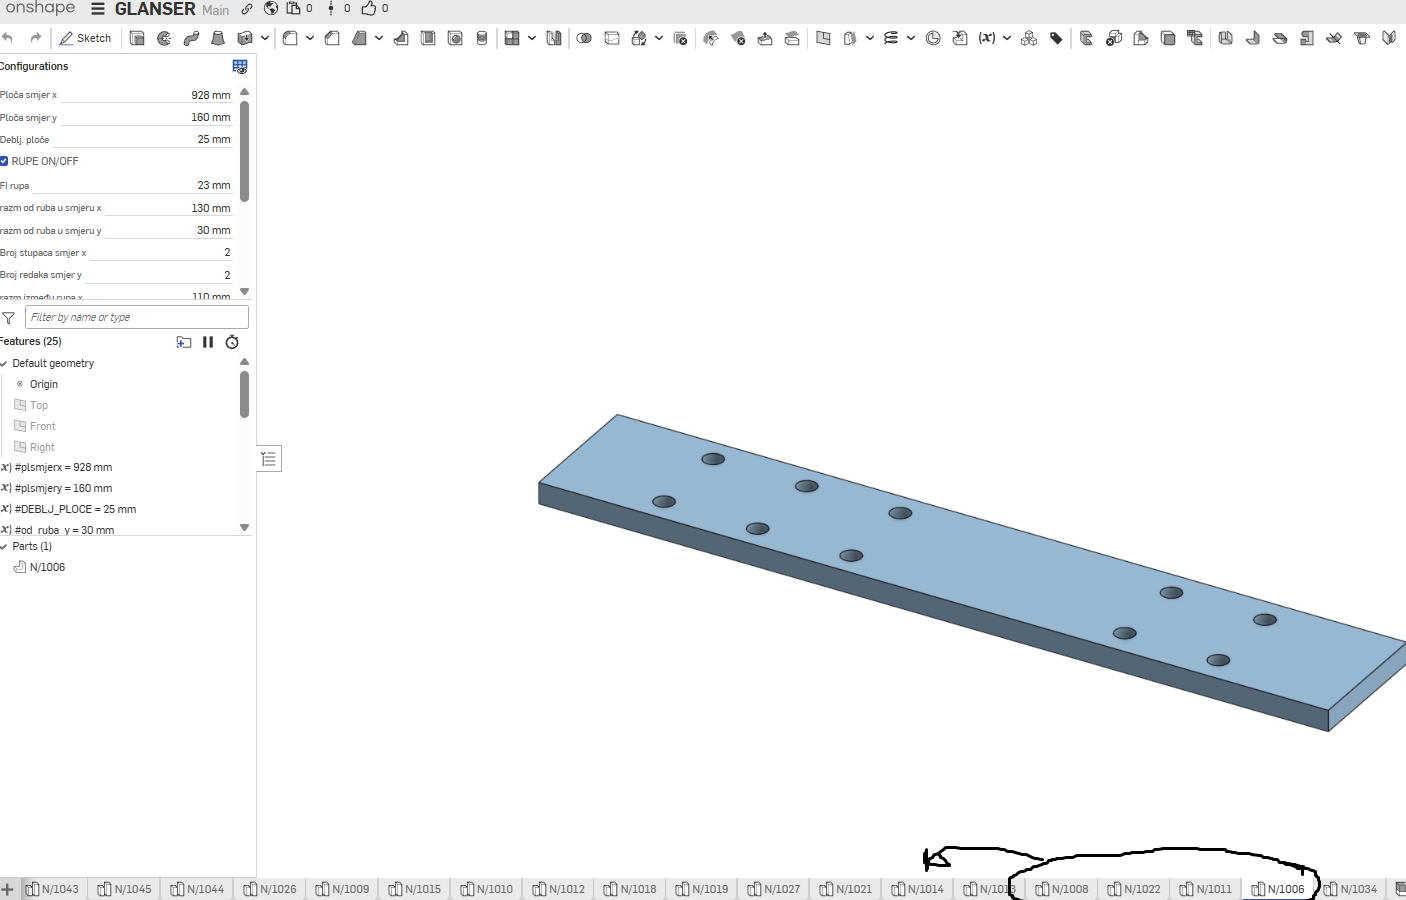This screenshot has width=1406, height=900.
Task: Switch to the N/1034 tab
Action: [1350, 889]
